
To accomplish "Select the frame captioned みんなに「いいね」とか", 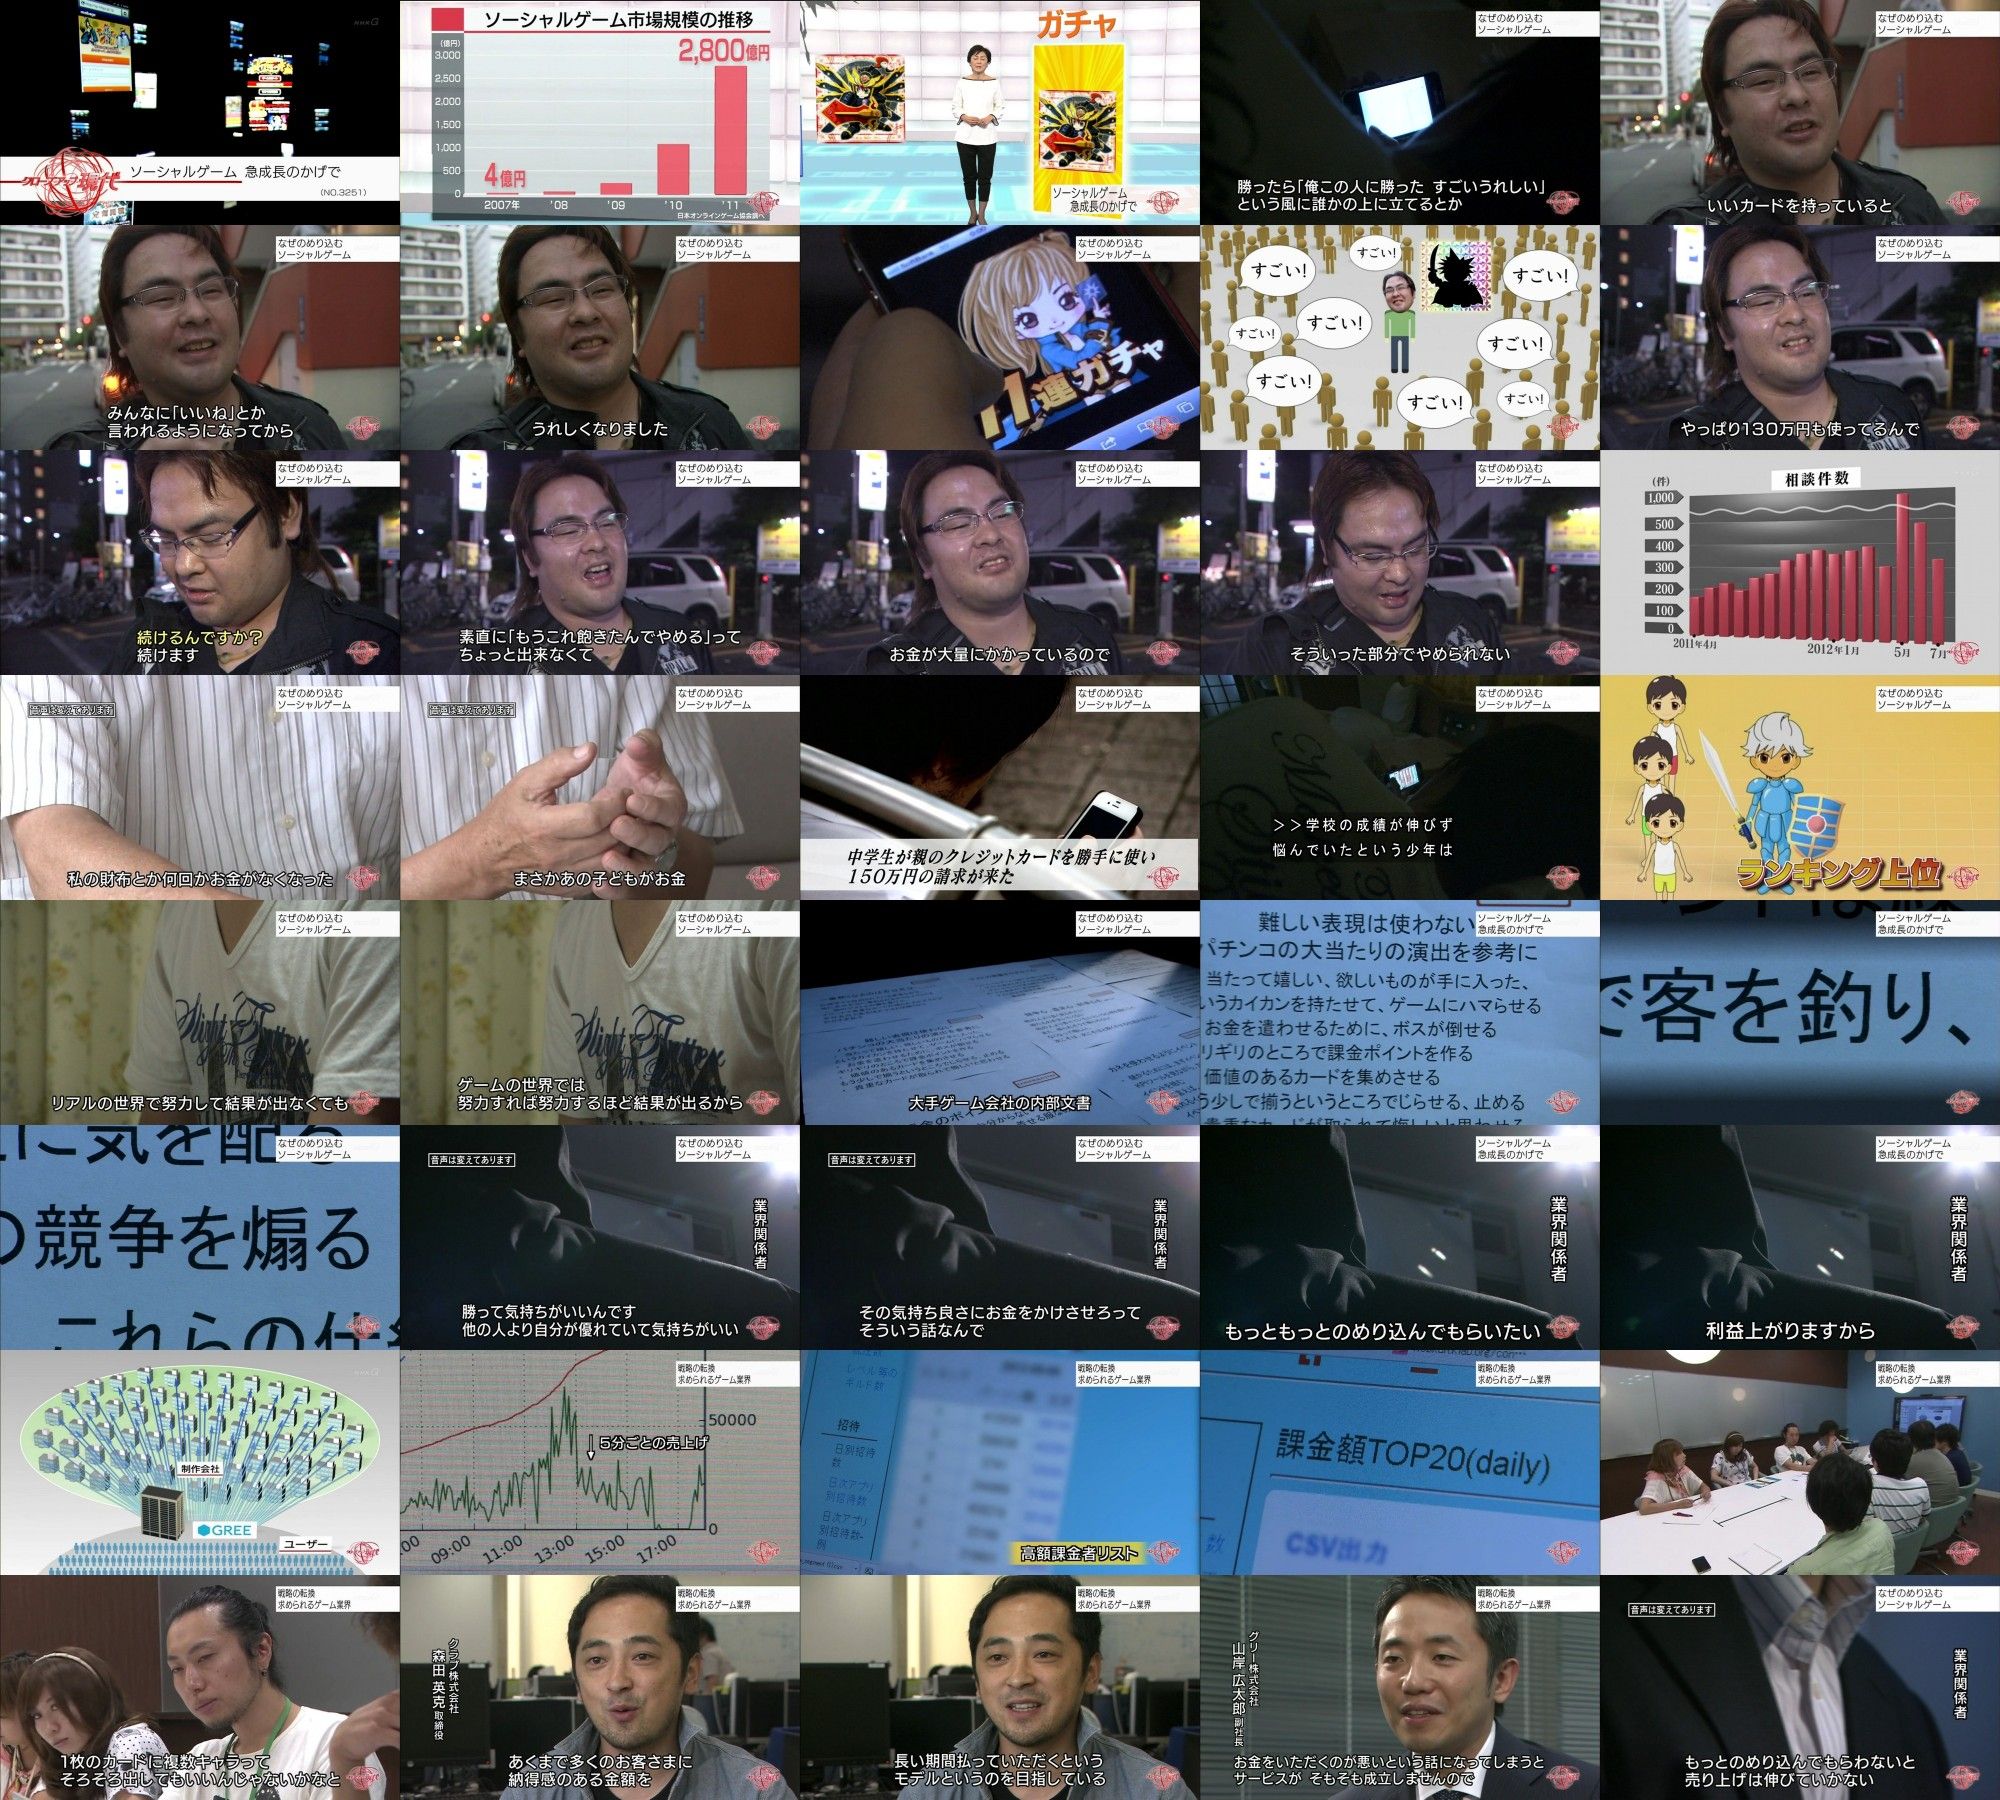I will tap(200, 337).
